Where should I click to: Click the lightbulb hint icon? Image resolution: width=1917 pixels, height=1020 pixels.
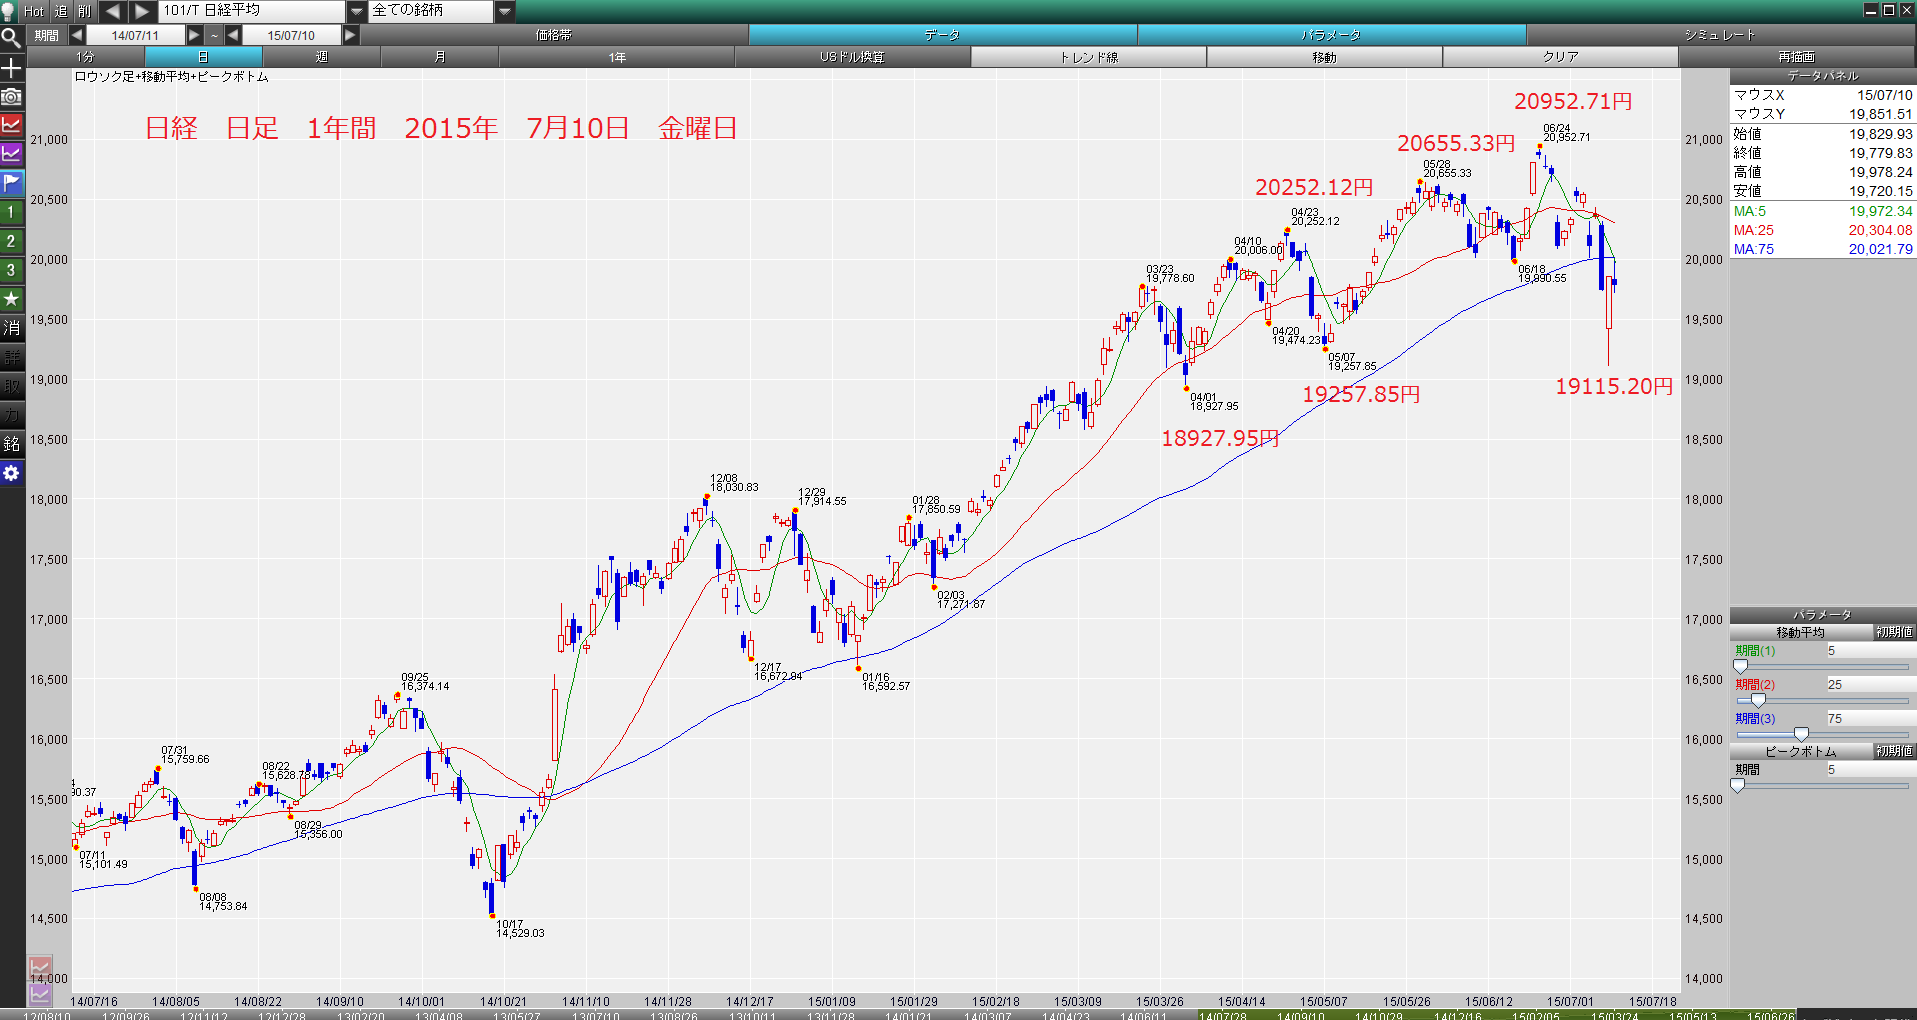8,11
